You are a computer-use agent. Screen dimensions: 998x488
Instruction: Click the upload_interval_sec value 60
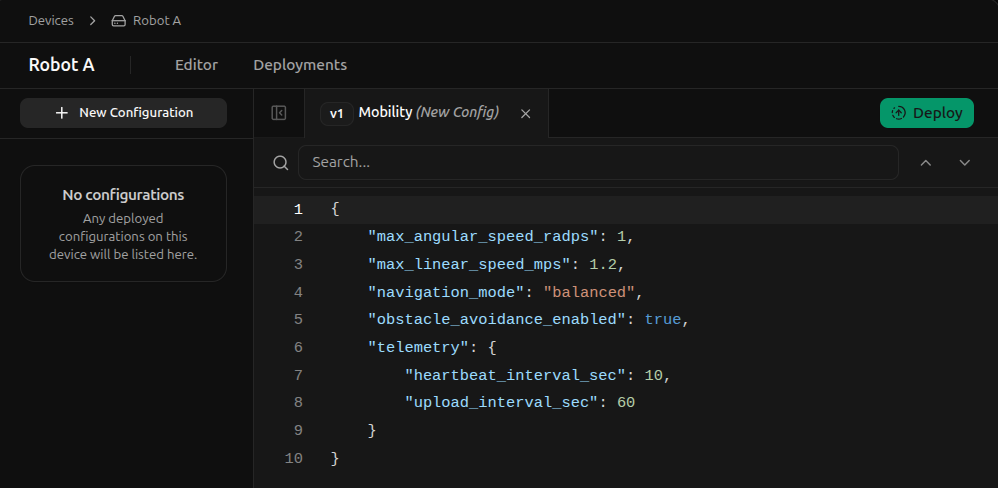625,403
